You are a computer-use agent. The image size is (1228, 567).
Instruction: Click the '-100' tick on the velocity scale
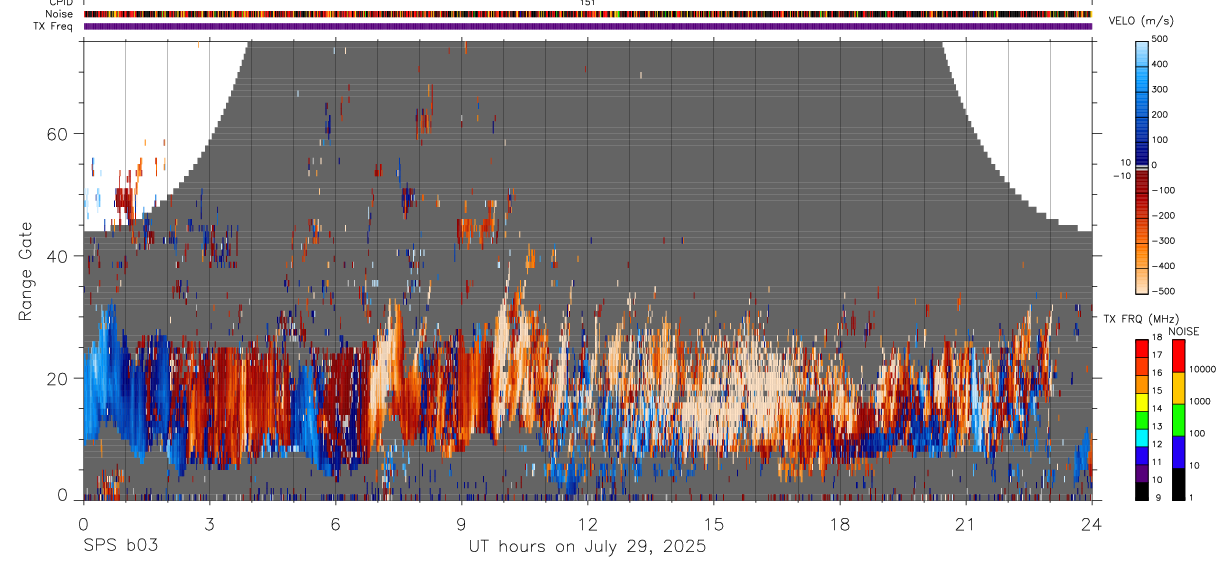click(x=1163, y=190)
